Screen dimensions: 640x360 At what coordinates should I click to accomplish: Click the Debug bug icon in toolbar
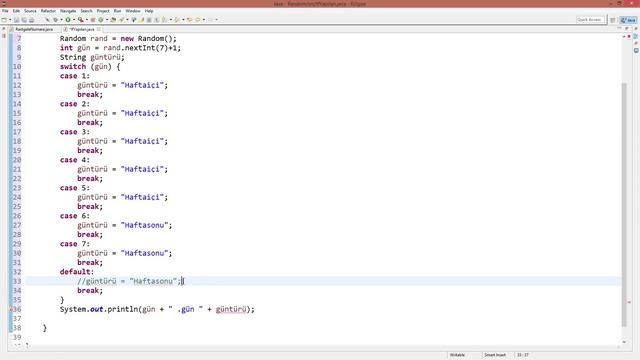pyautogui.click(x=56, y=20)
